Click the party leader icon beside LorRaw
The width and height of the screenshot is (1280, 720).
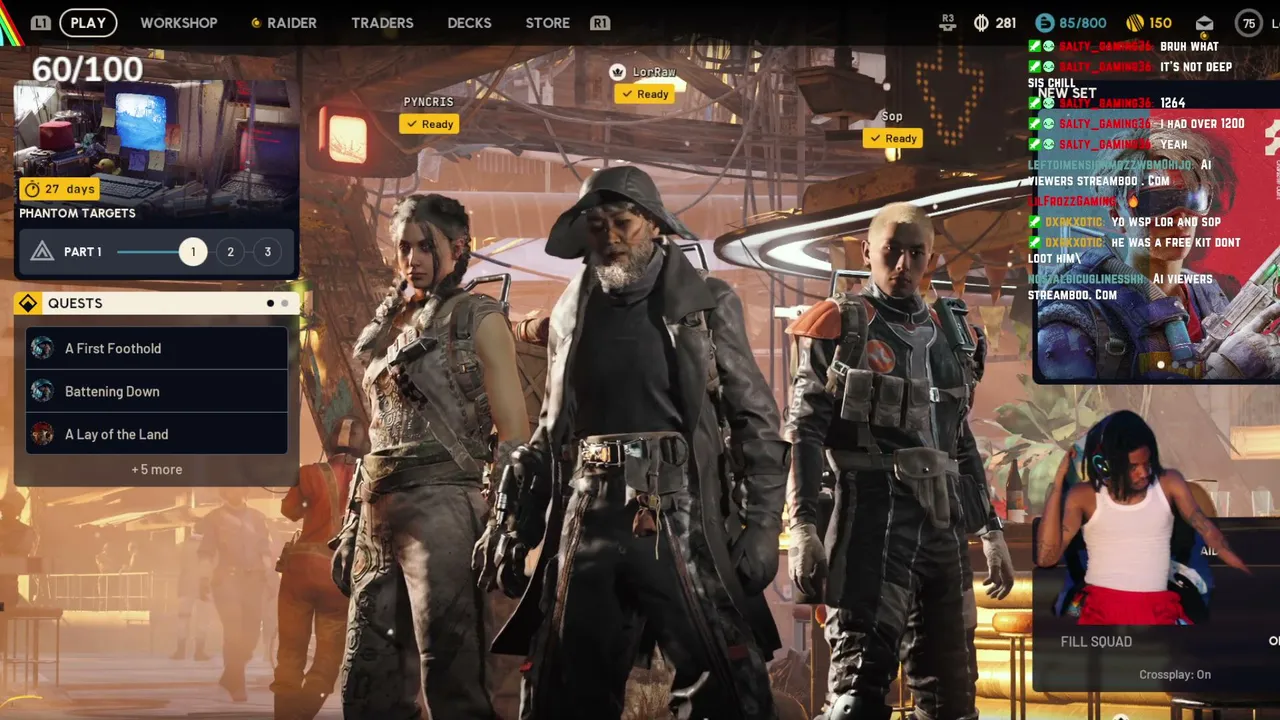click(618, 72)
